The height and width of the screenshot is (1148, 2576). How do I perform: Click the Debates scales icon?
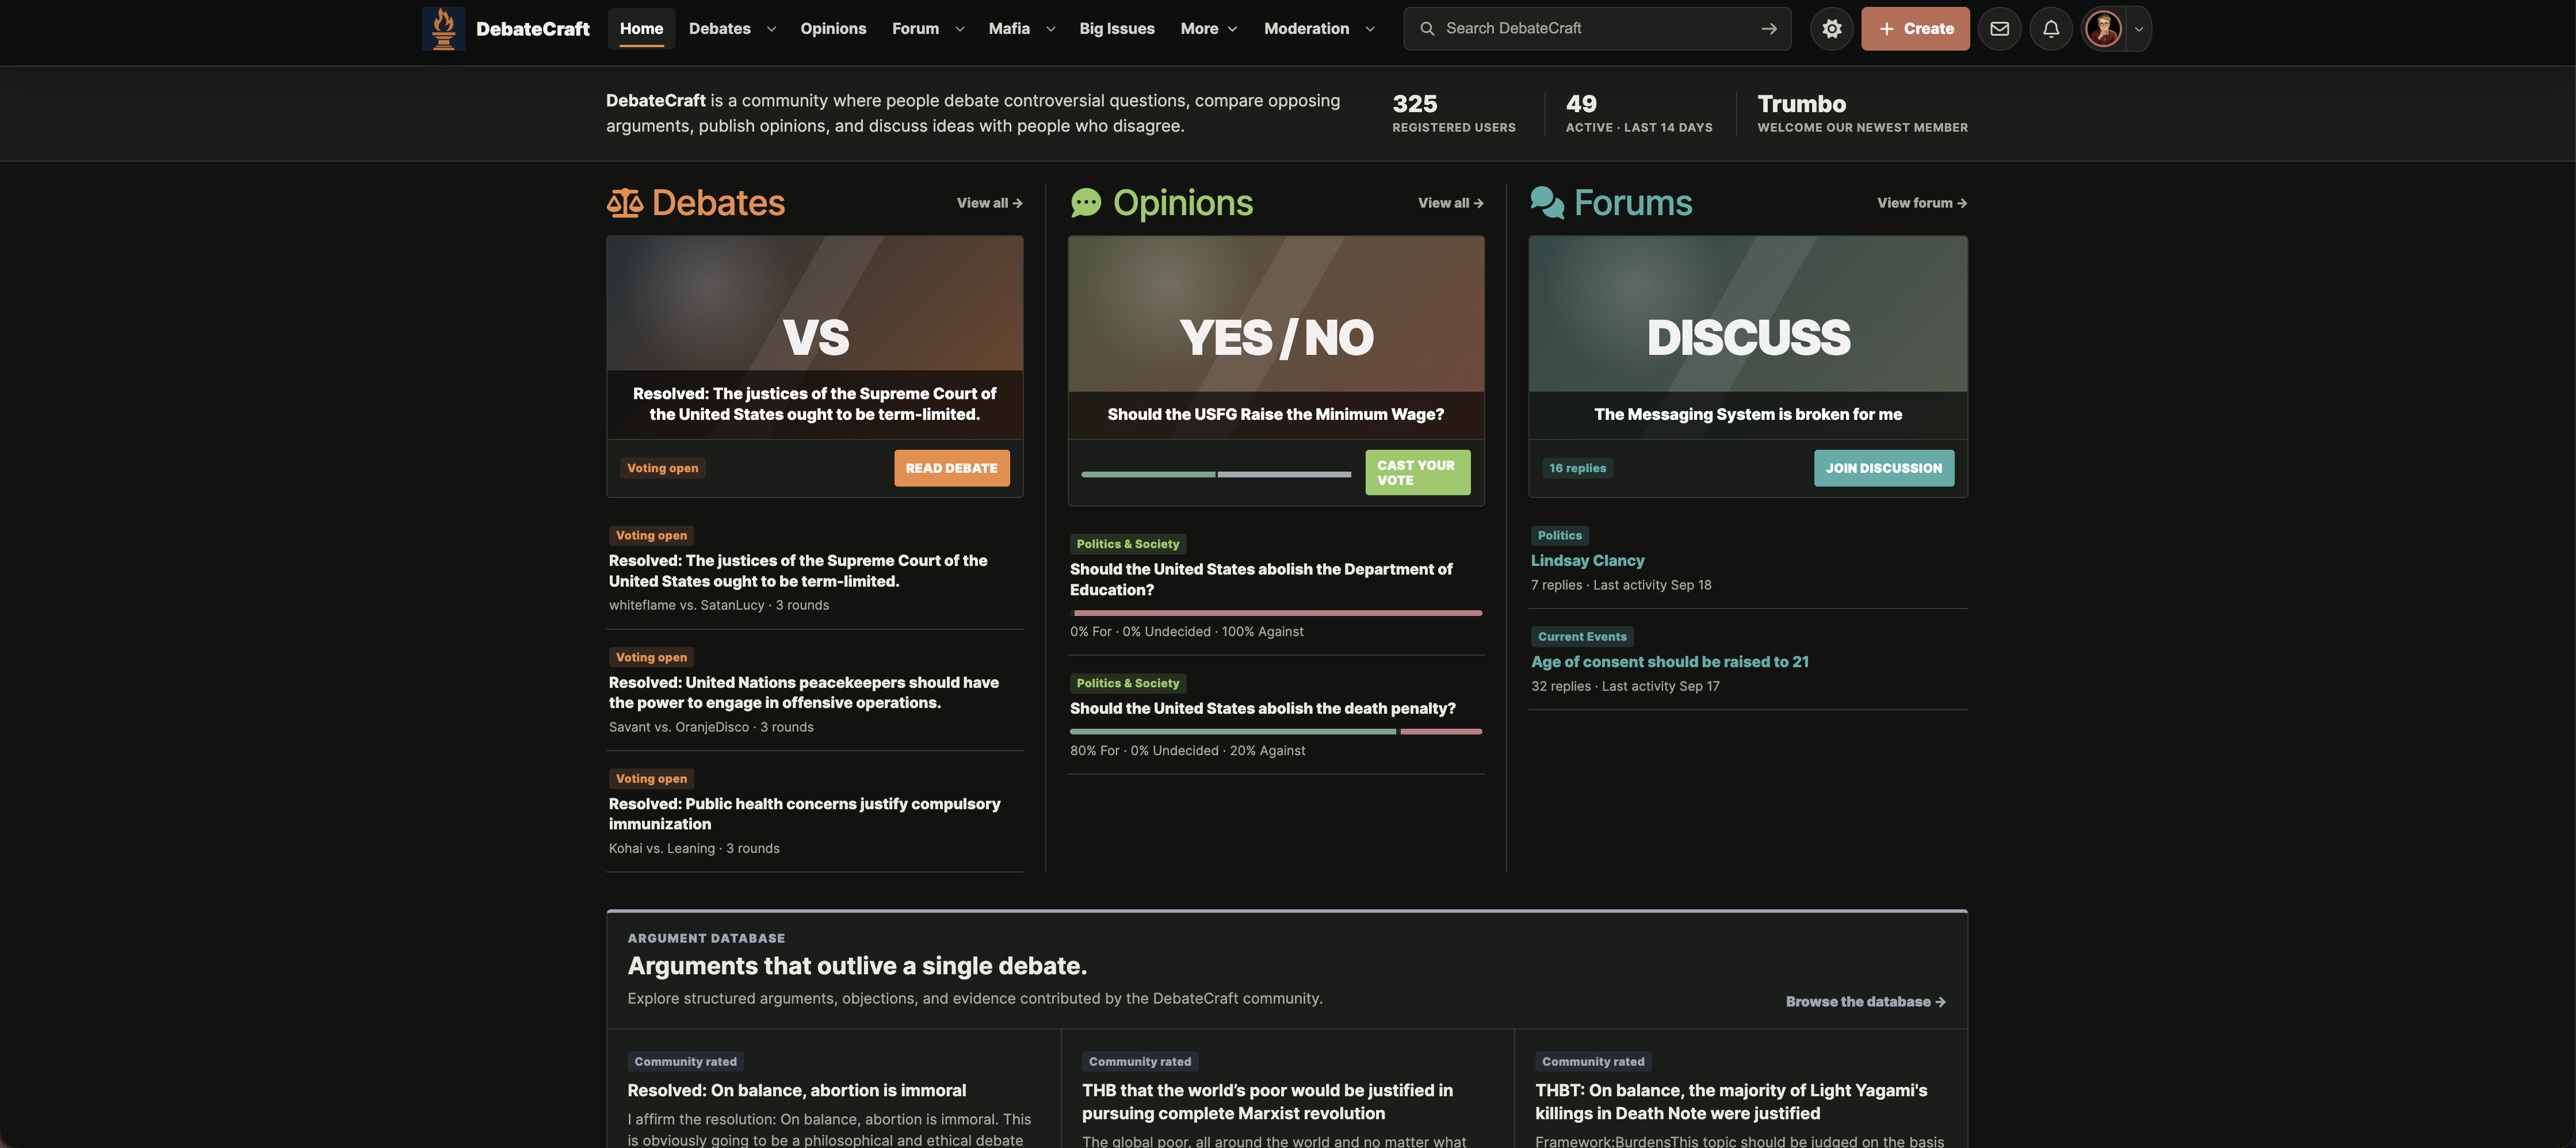tap(625, 203)
